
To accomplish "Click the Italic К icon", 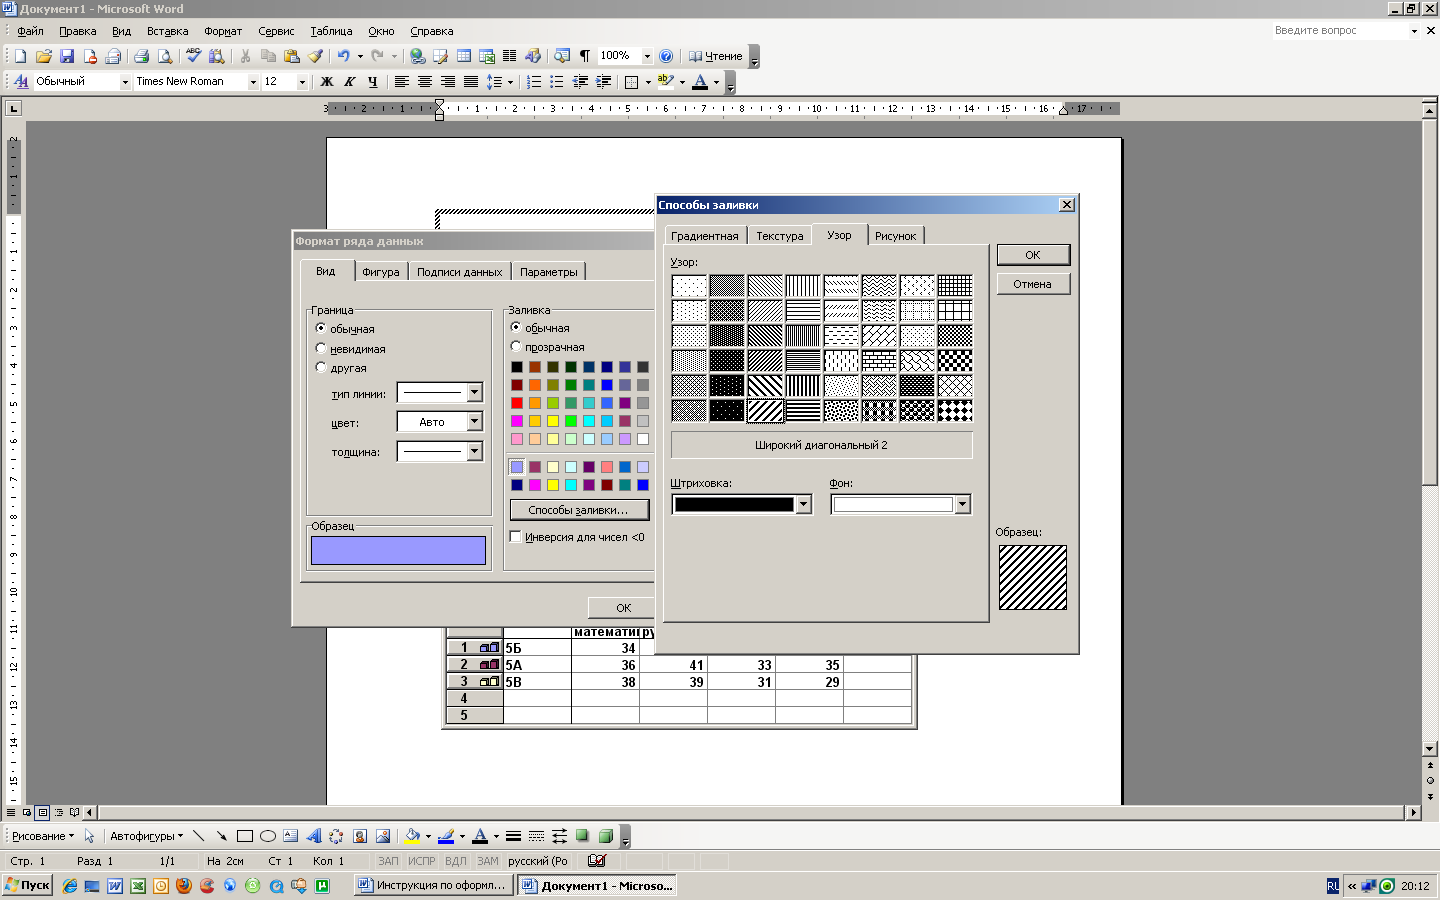I will point(349,82).
